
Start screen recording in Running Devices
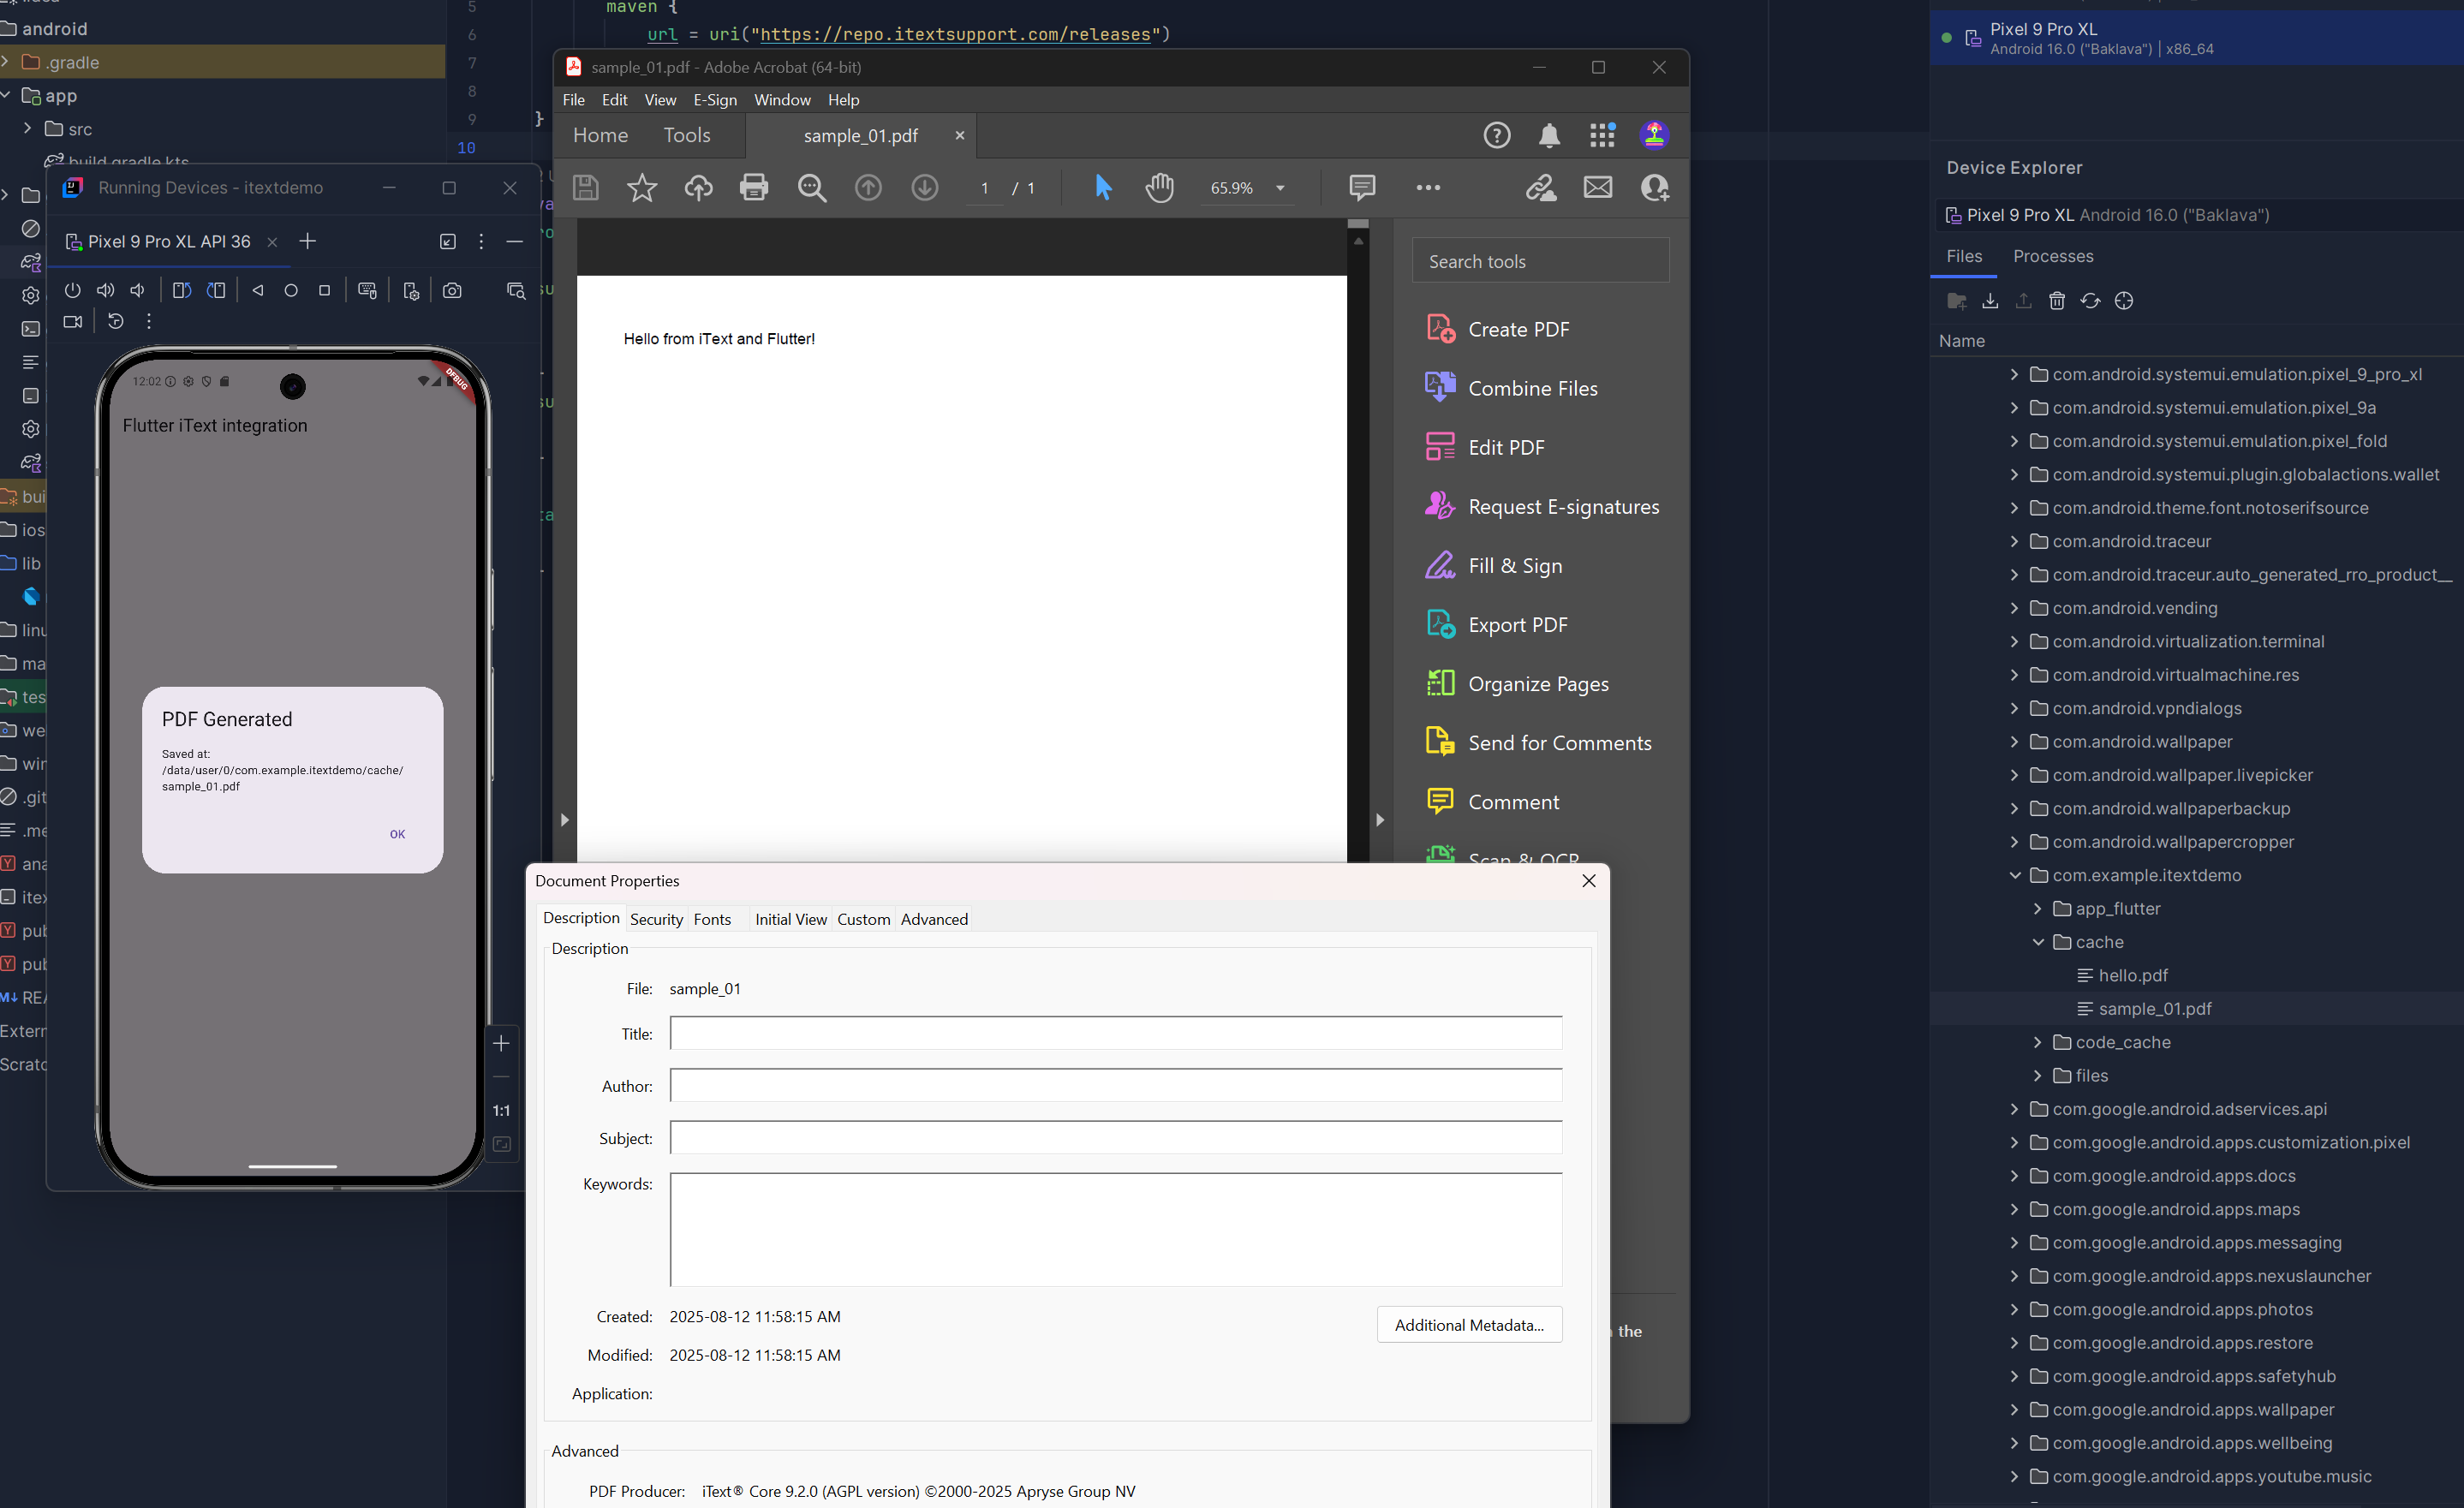click(x=72, y=321)
